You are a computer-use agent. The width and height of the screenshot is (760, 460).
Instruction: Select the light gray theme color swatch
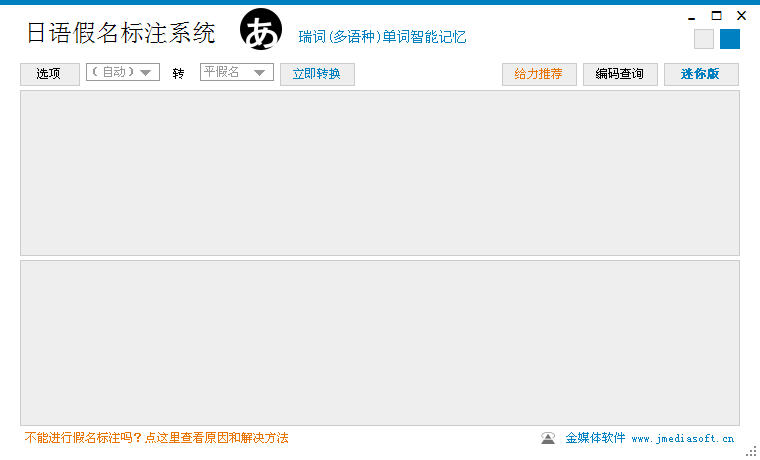point(703,39)
